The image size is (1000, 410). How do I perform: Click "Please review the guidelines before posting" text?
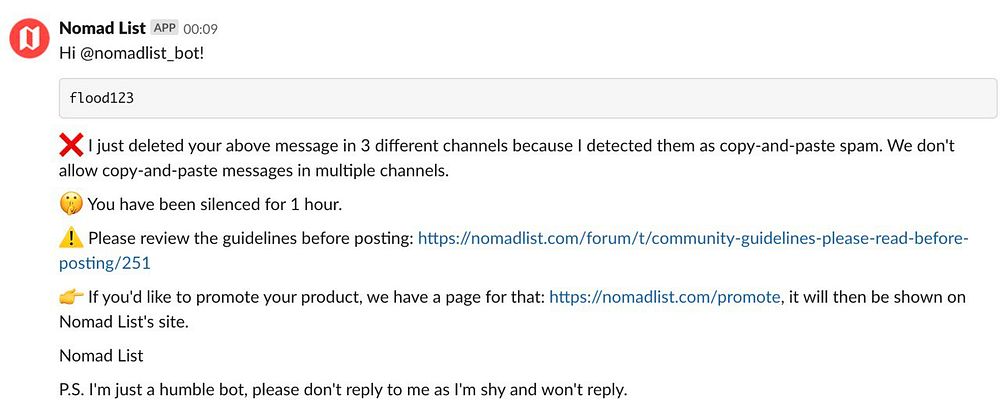coord(250,239)
